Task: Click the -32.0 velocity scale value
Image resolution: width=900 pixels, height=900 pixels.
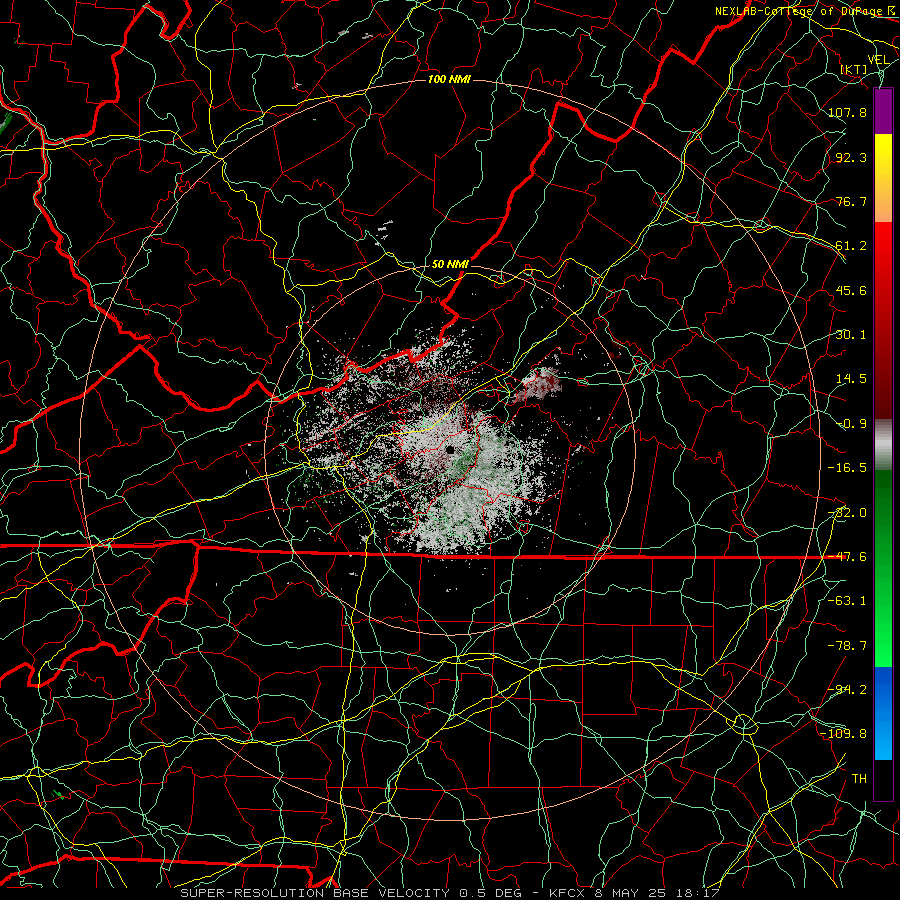Action: click(x=847, y=513)
